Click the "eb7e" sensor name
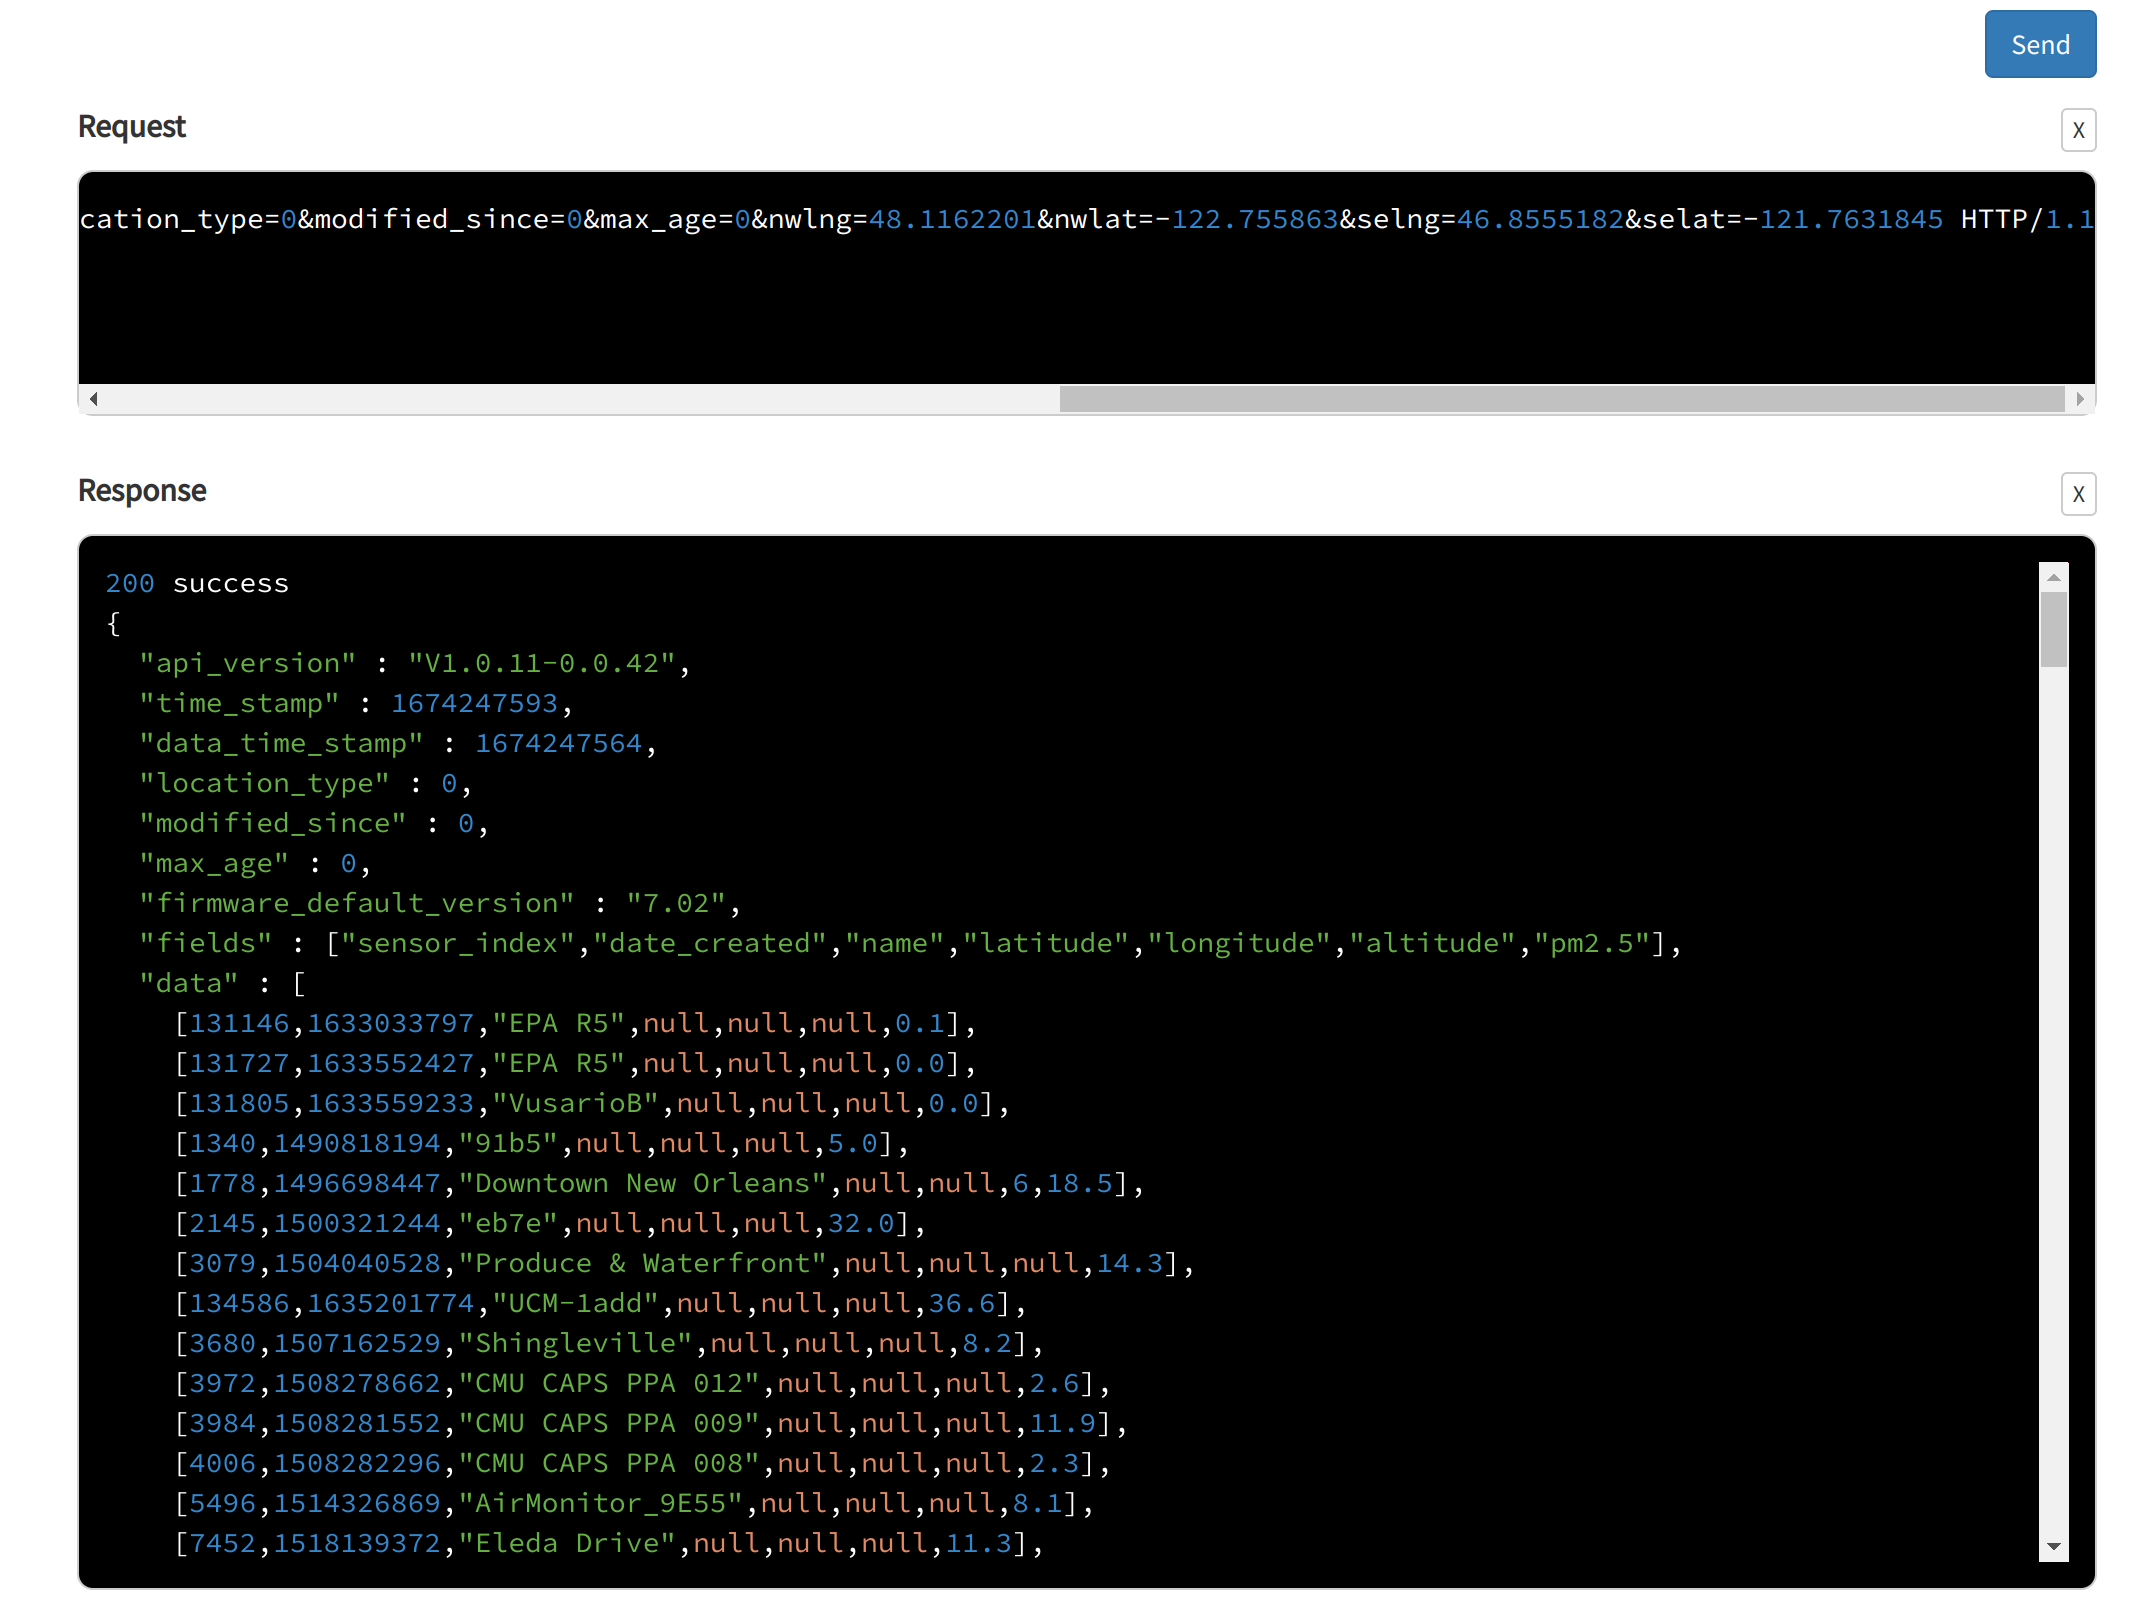 [508, 1223]
